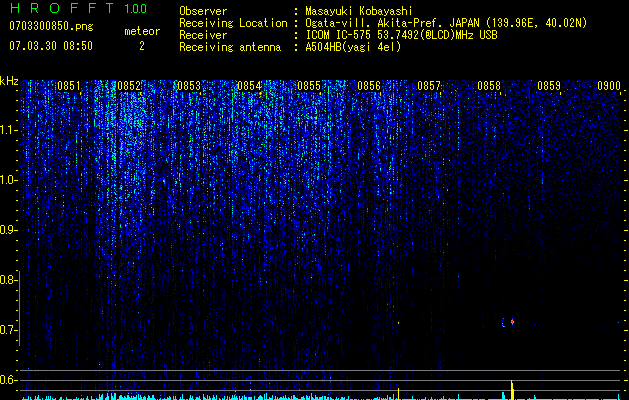Click the 0854 time marker

coord(249,86)
